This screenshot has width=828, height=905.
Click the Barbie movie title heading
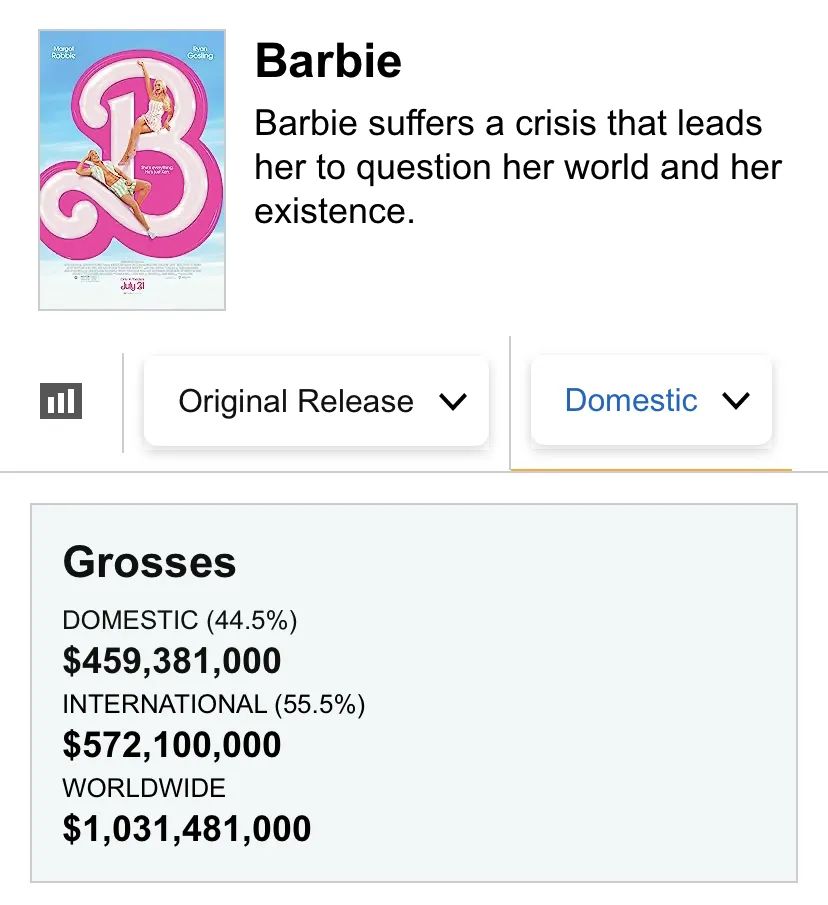(x=328, y=61)
